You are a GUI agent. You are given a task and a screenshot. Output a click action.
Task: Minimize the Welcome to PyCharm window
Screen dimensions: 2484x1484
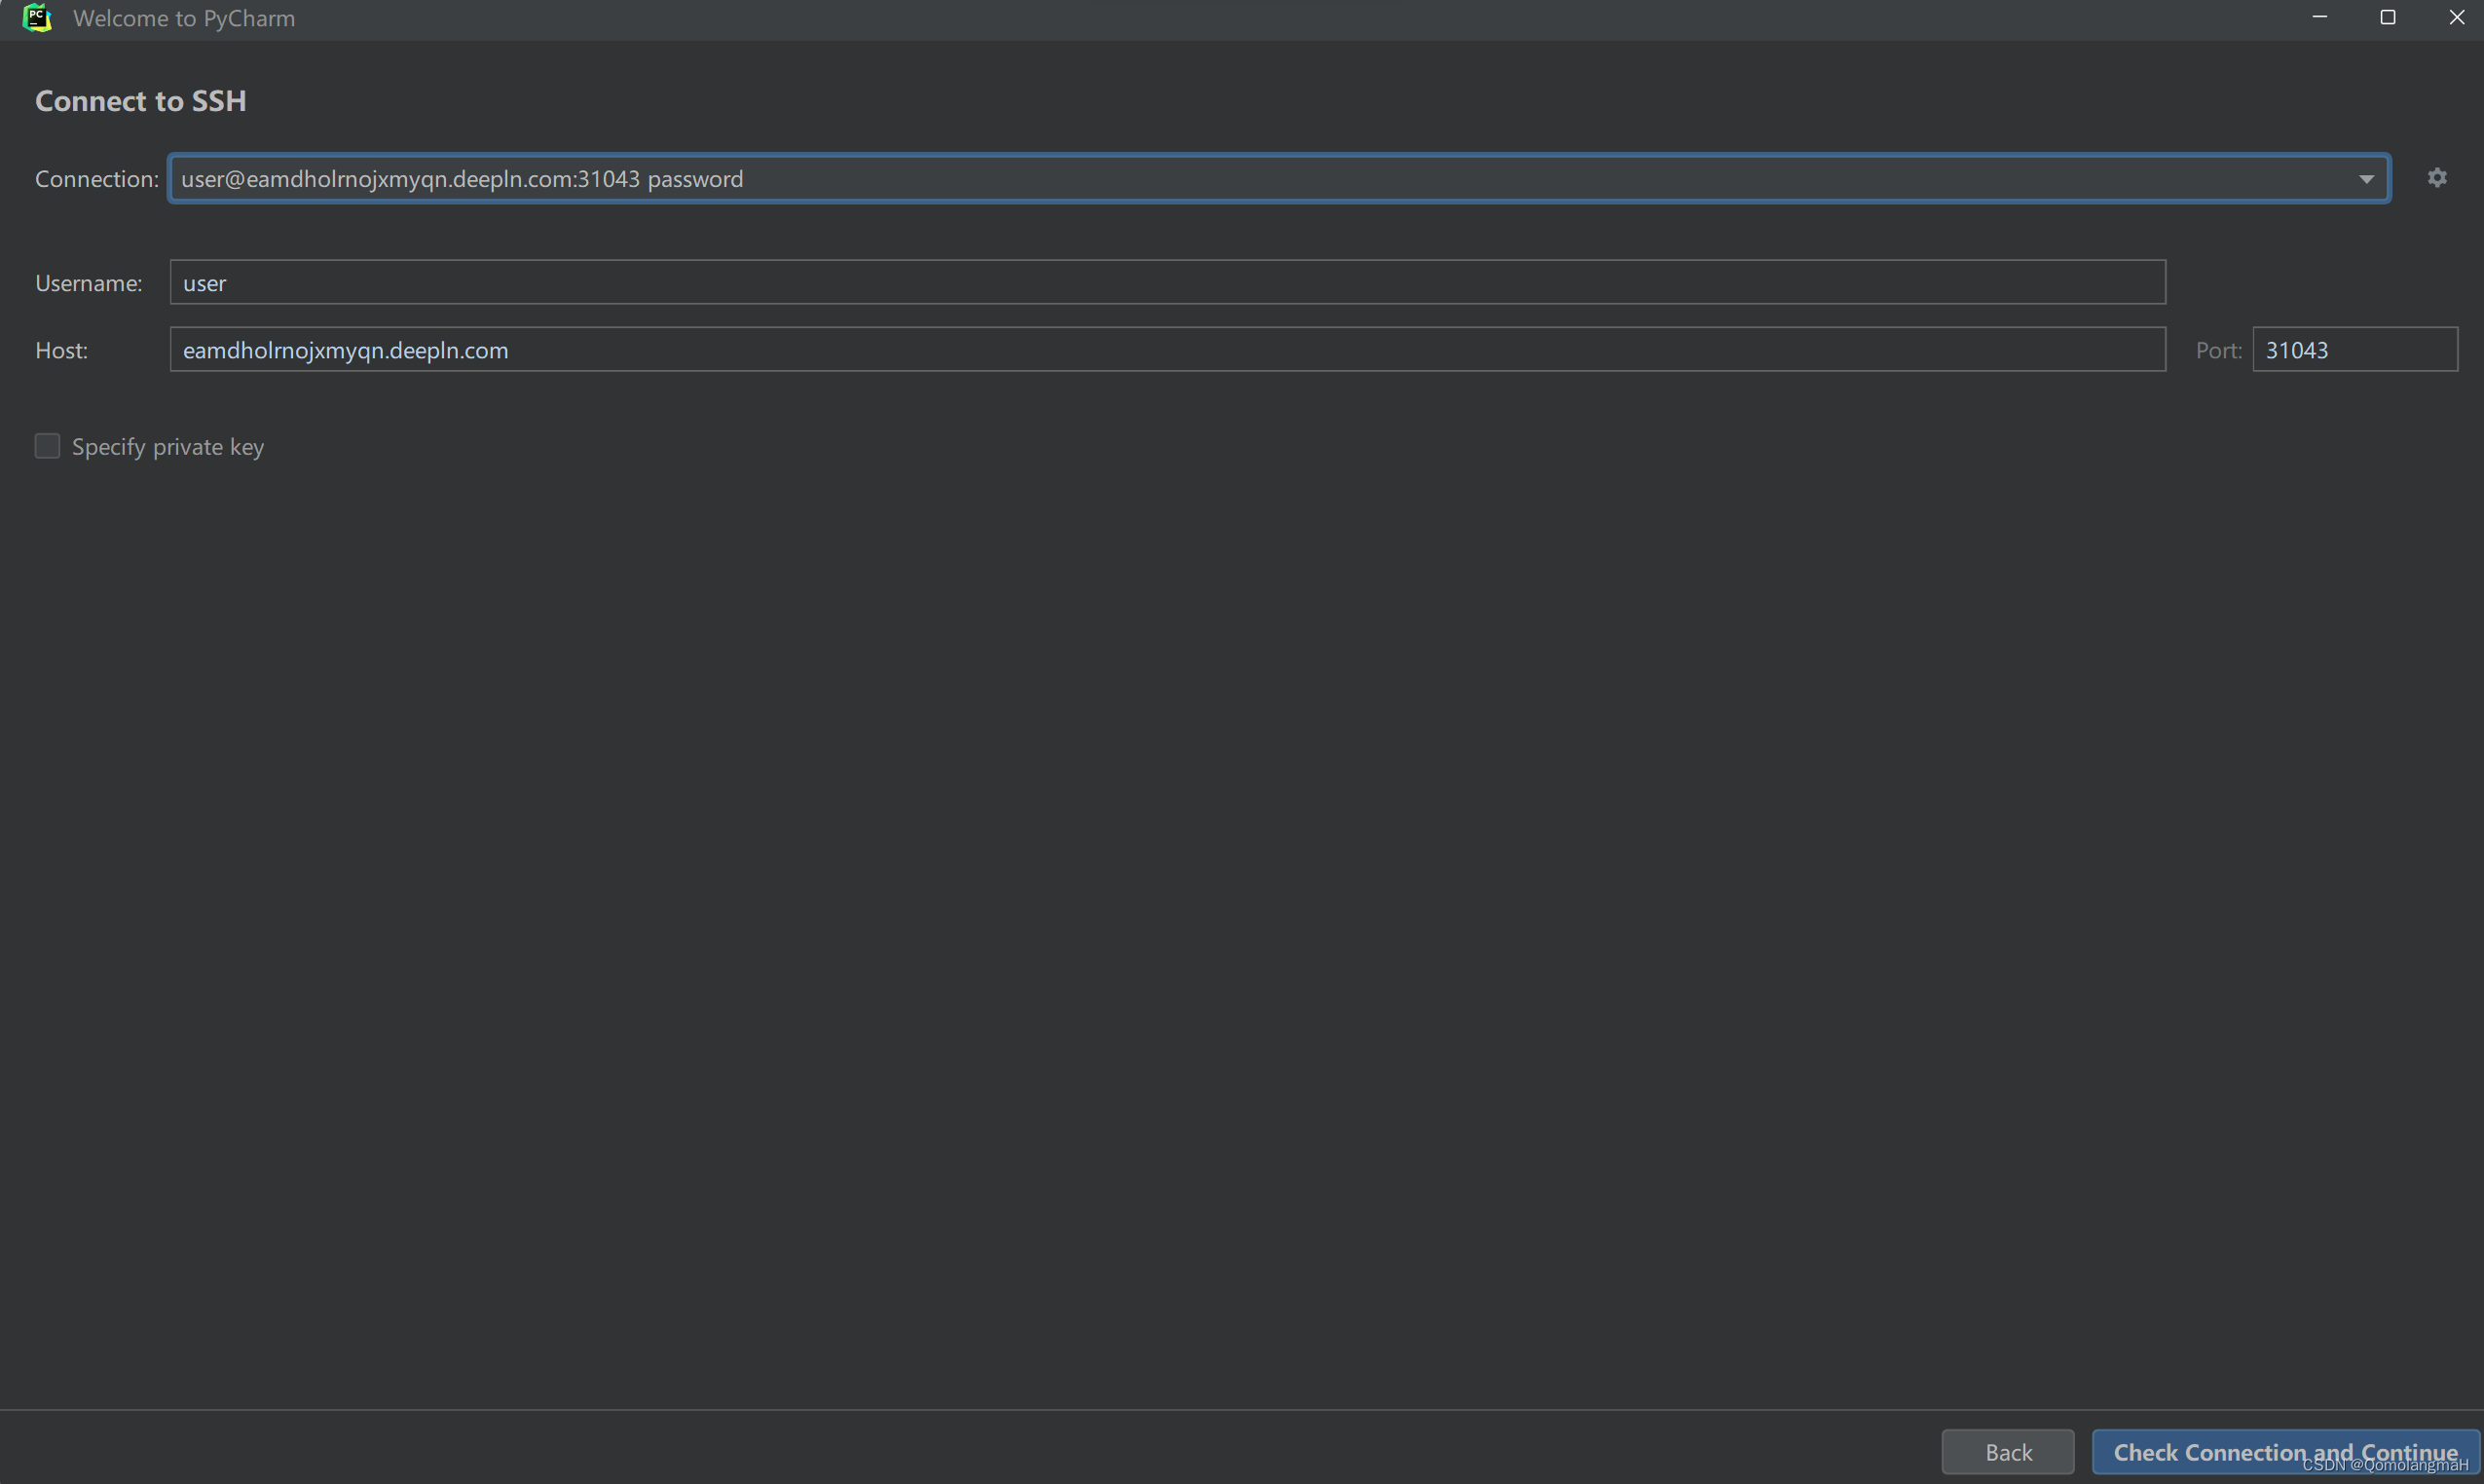point(2319,17)
